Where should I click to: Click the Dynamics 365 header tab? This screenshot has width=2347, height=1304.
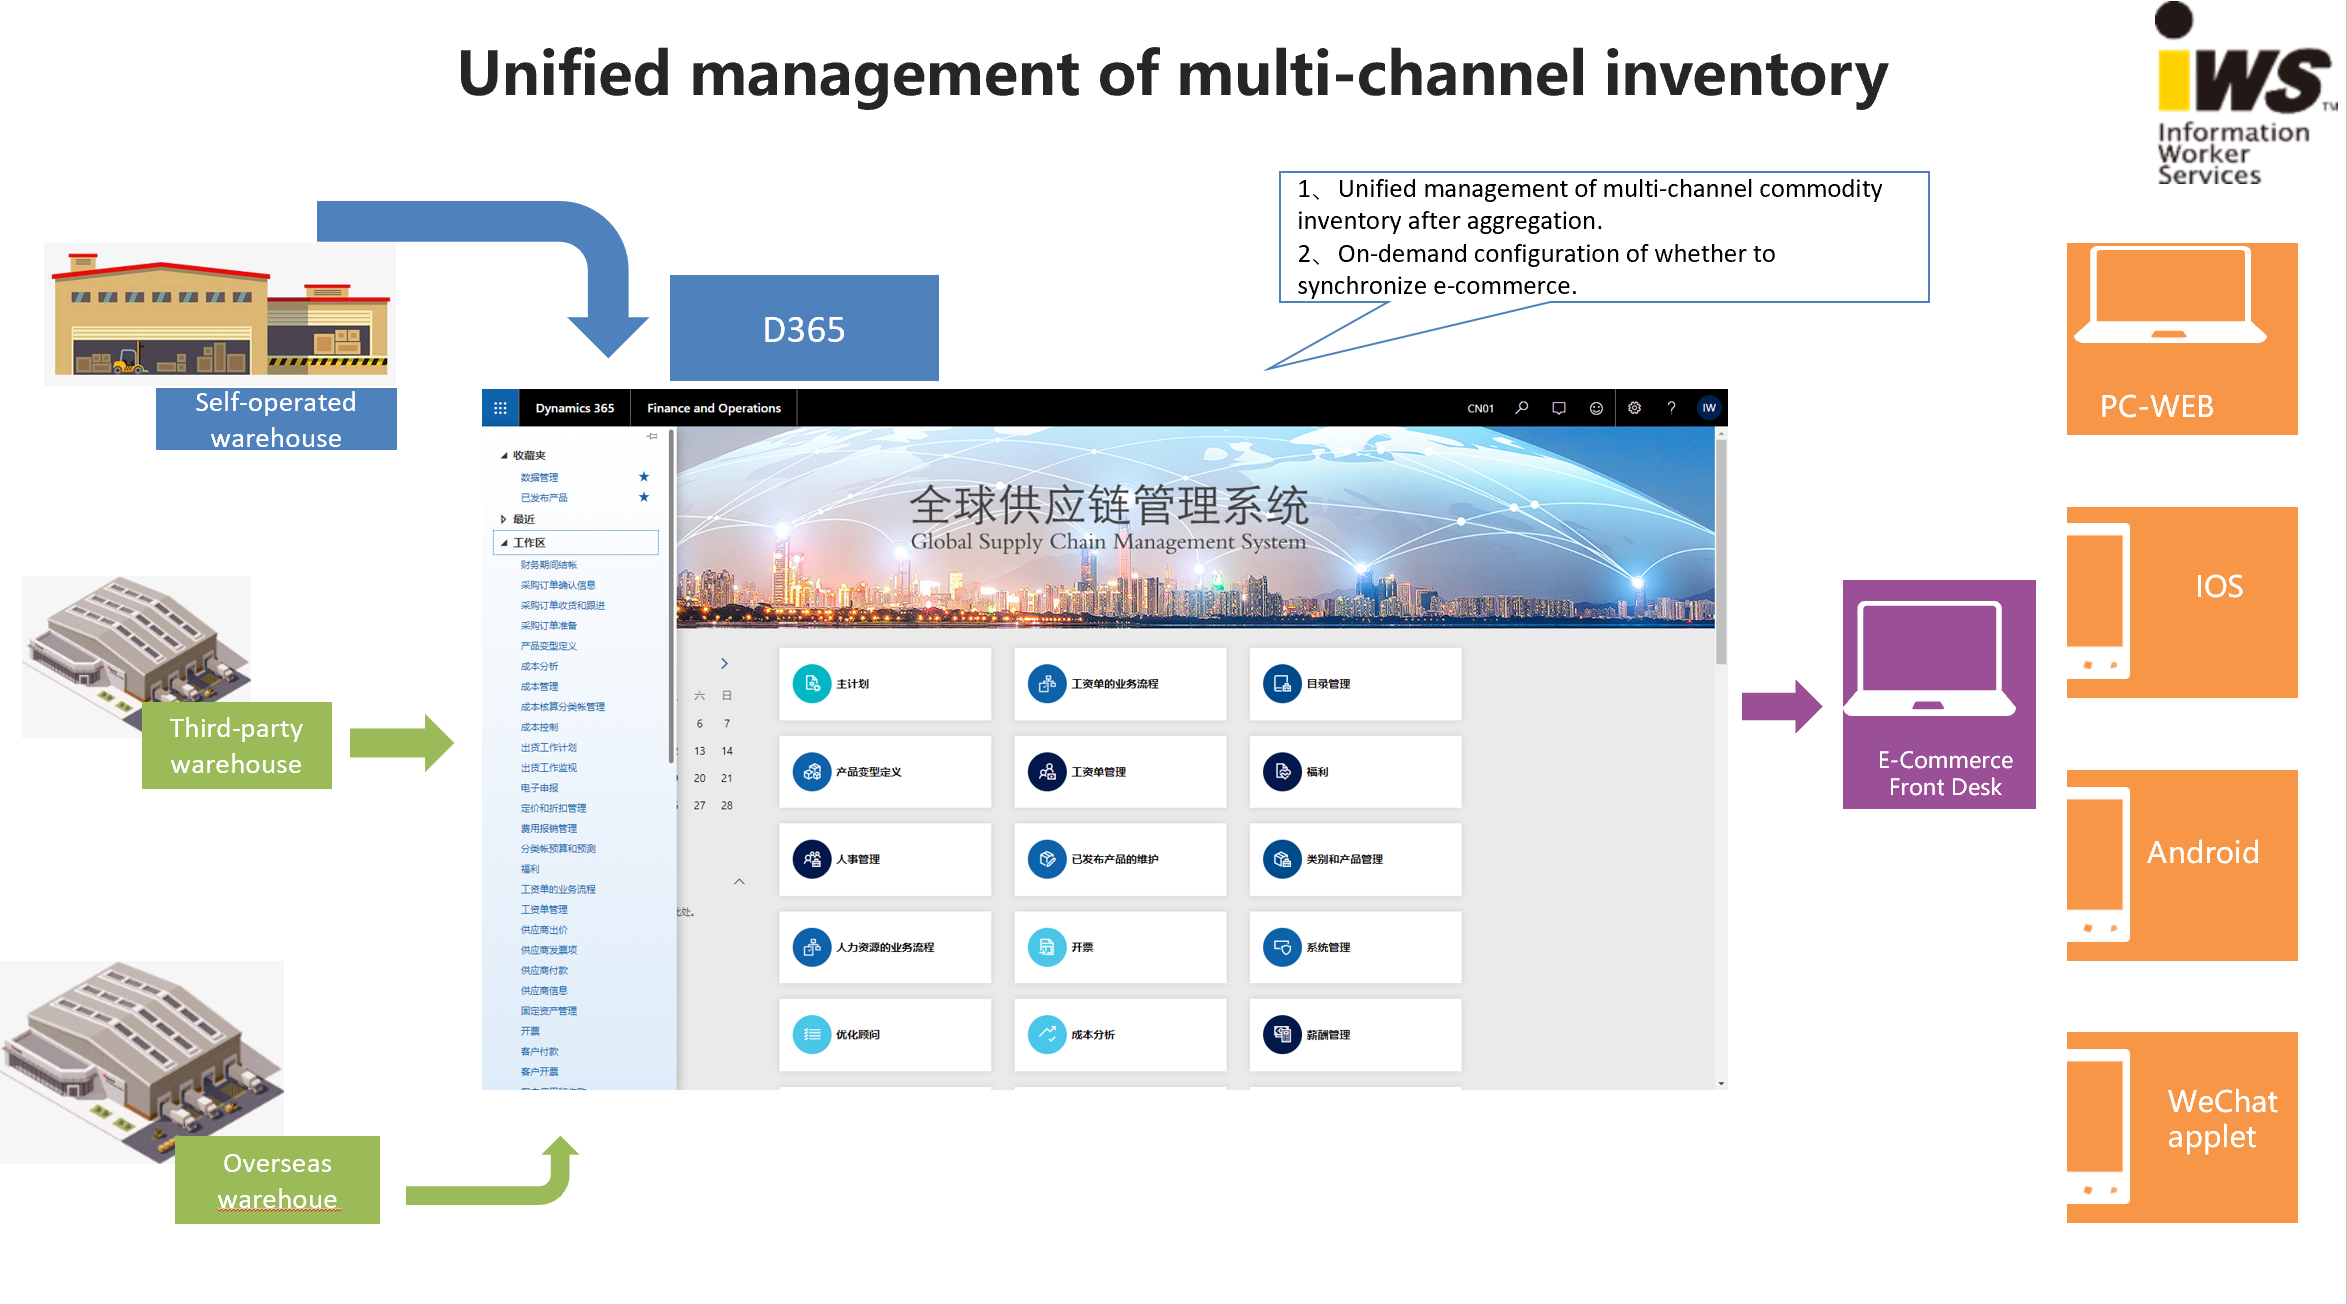click(575, 408)
